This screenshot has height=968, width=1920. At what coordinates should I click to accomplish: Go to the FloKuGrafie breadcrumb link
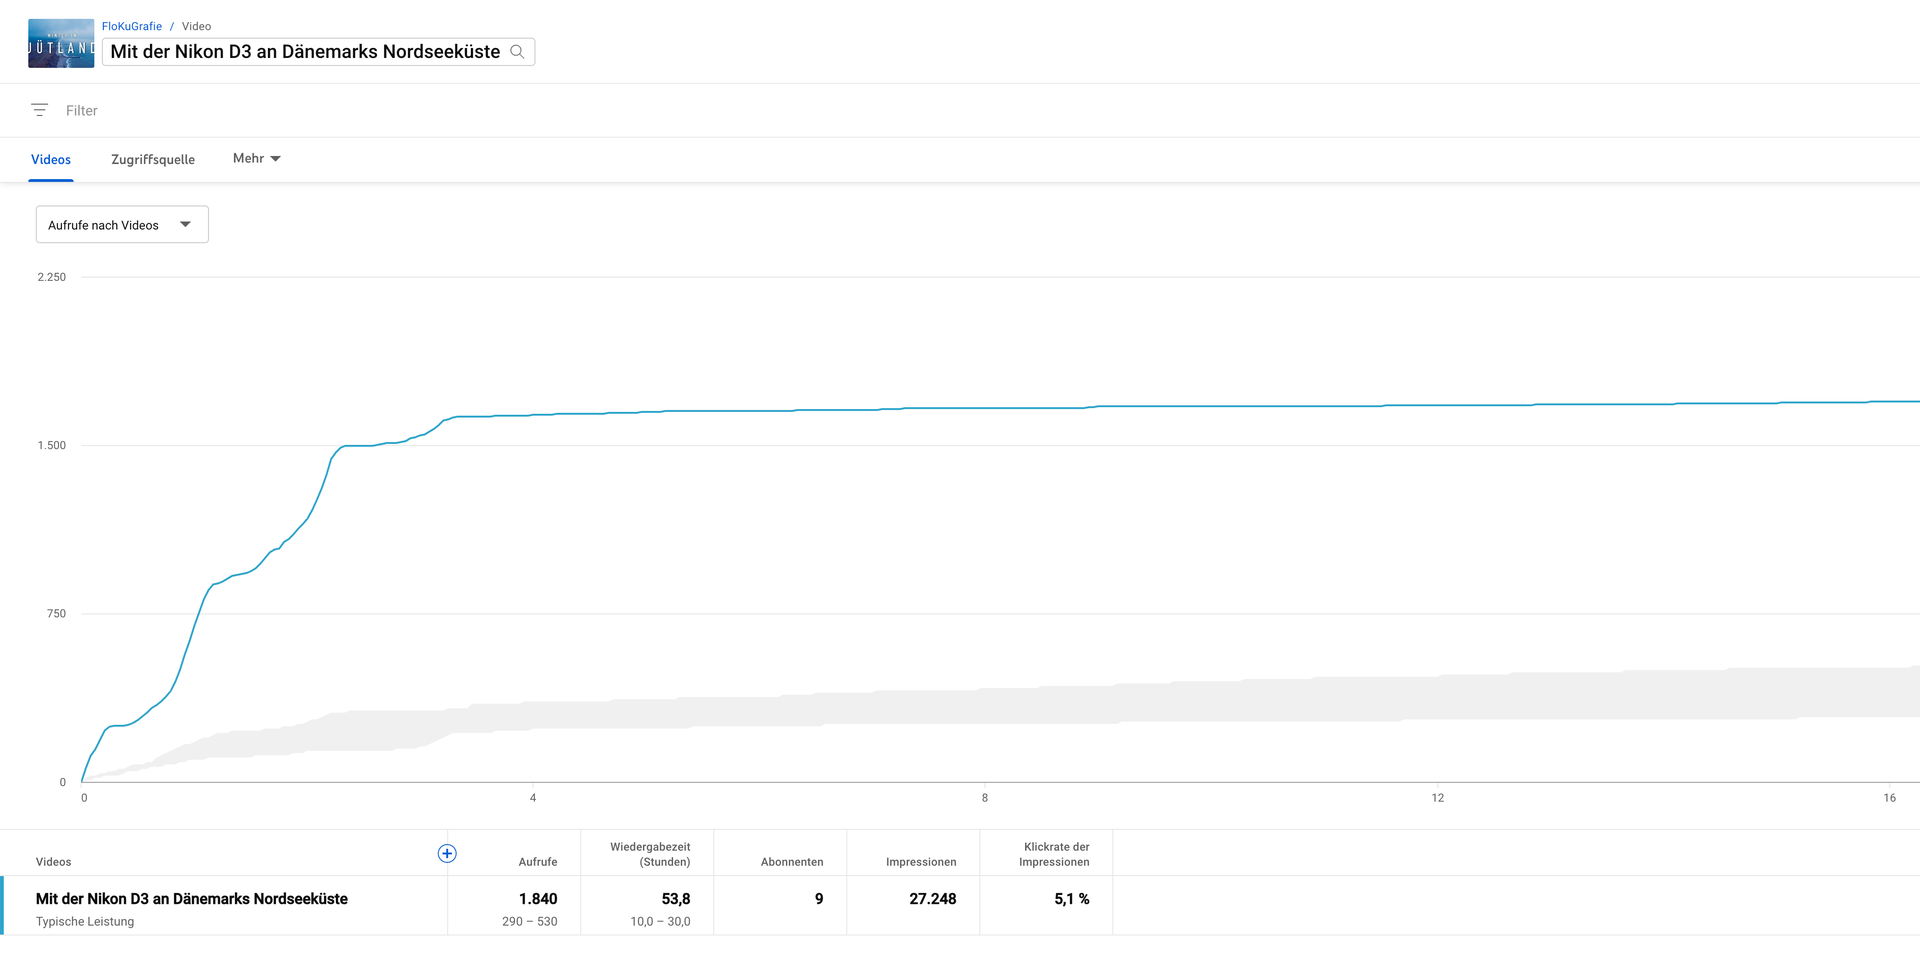point(131,26)
